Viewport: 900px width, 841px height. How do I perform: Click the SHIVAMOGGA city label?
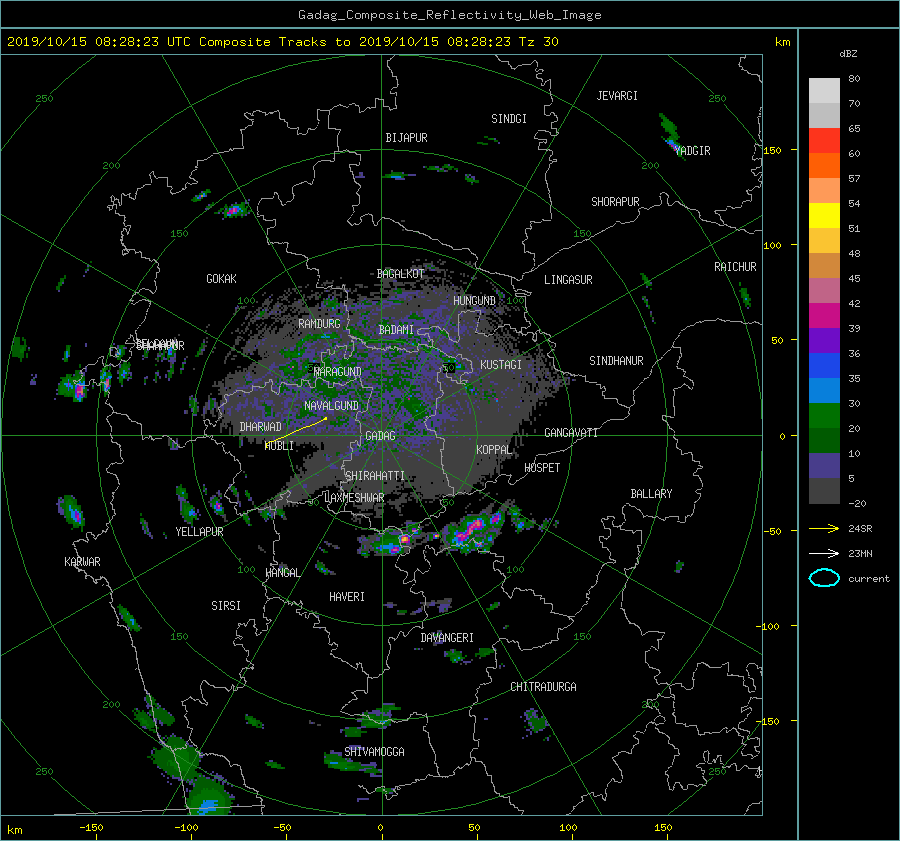374,751
